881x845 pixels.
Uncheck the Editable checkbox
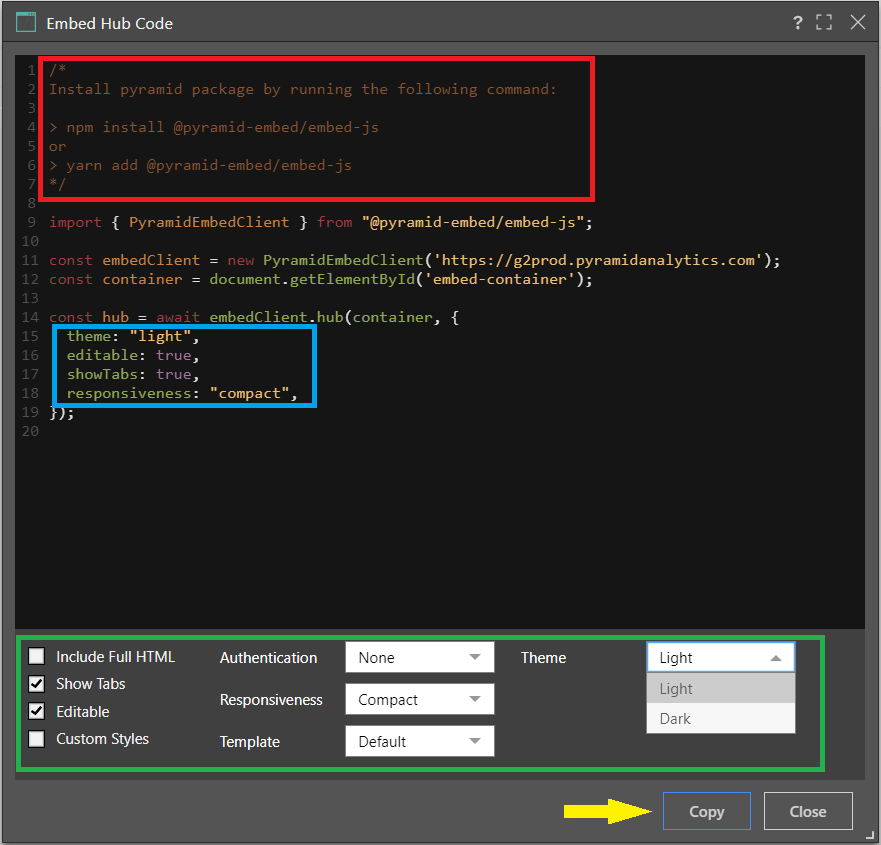37,711
